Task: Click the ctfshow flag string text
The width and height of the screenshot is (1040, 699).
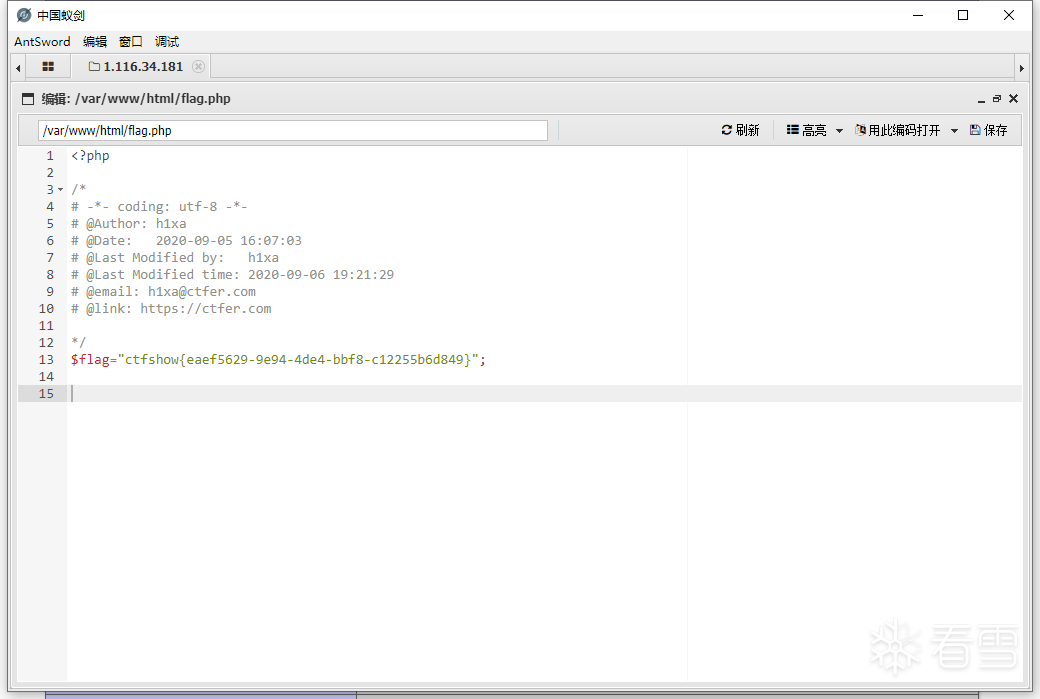Action: pyautogui.click(x=298, y=359)
